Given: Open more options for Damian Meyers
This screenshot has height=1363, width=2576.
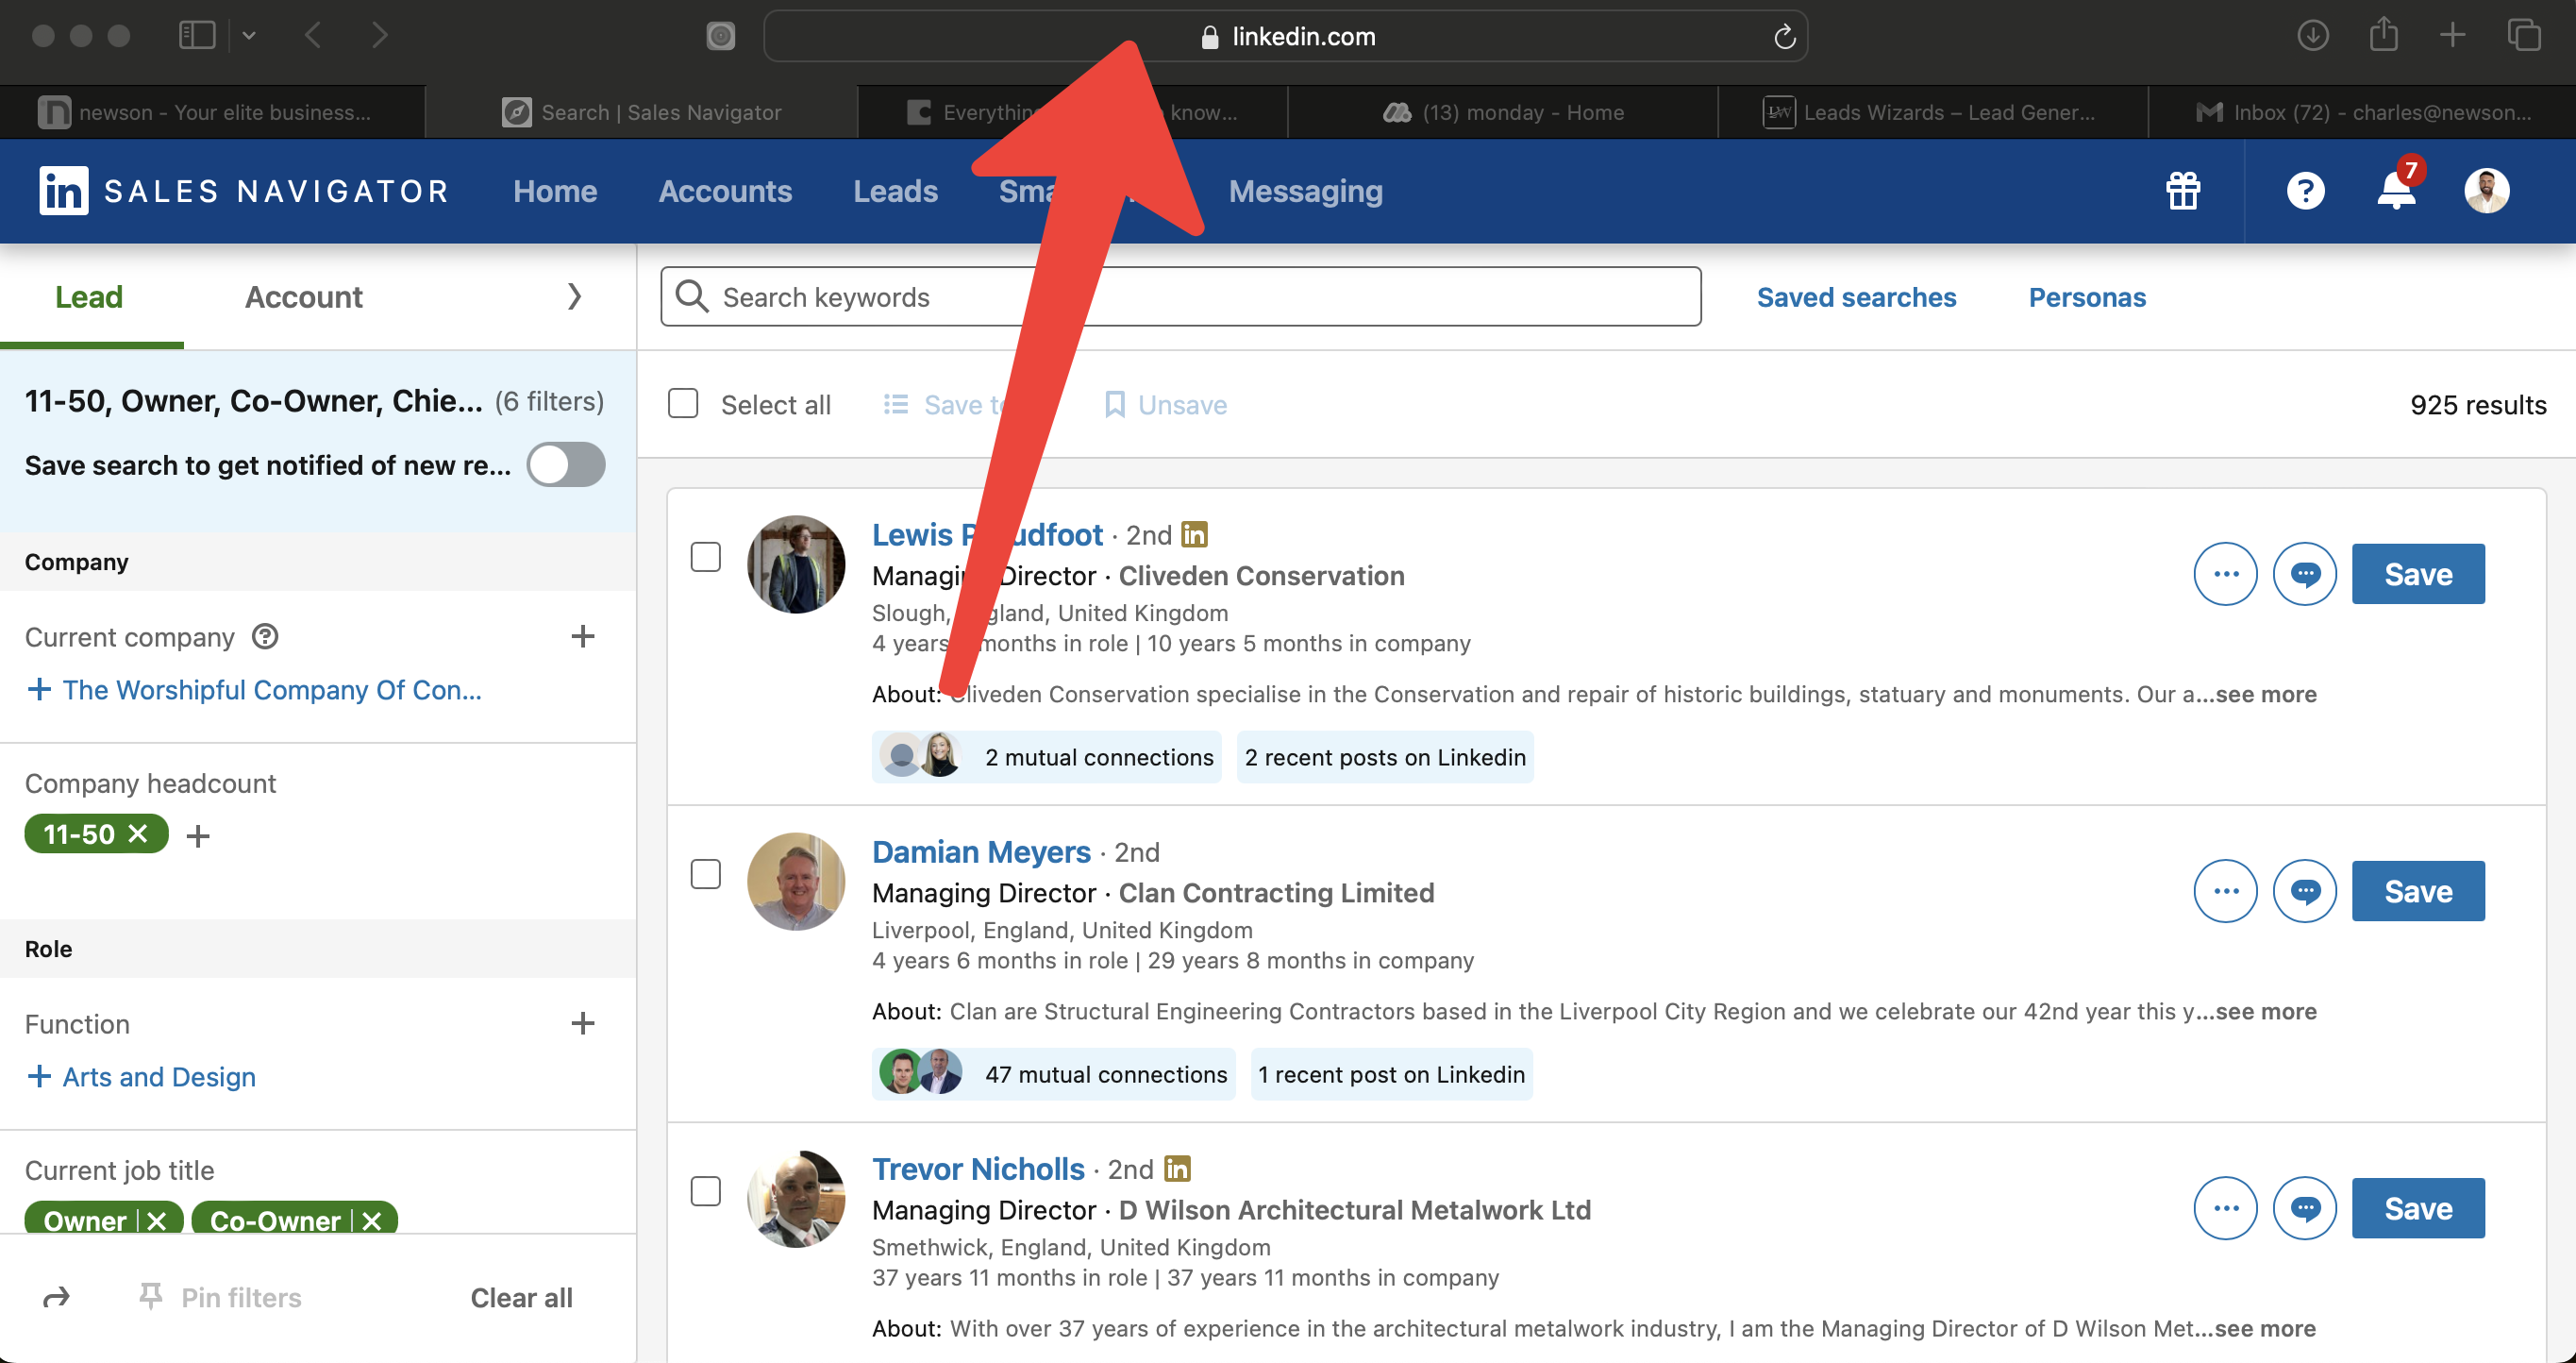Looking at the screenshot, I should [2225, 891].
